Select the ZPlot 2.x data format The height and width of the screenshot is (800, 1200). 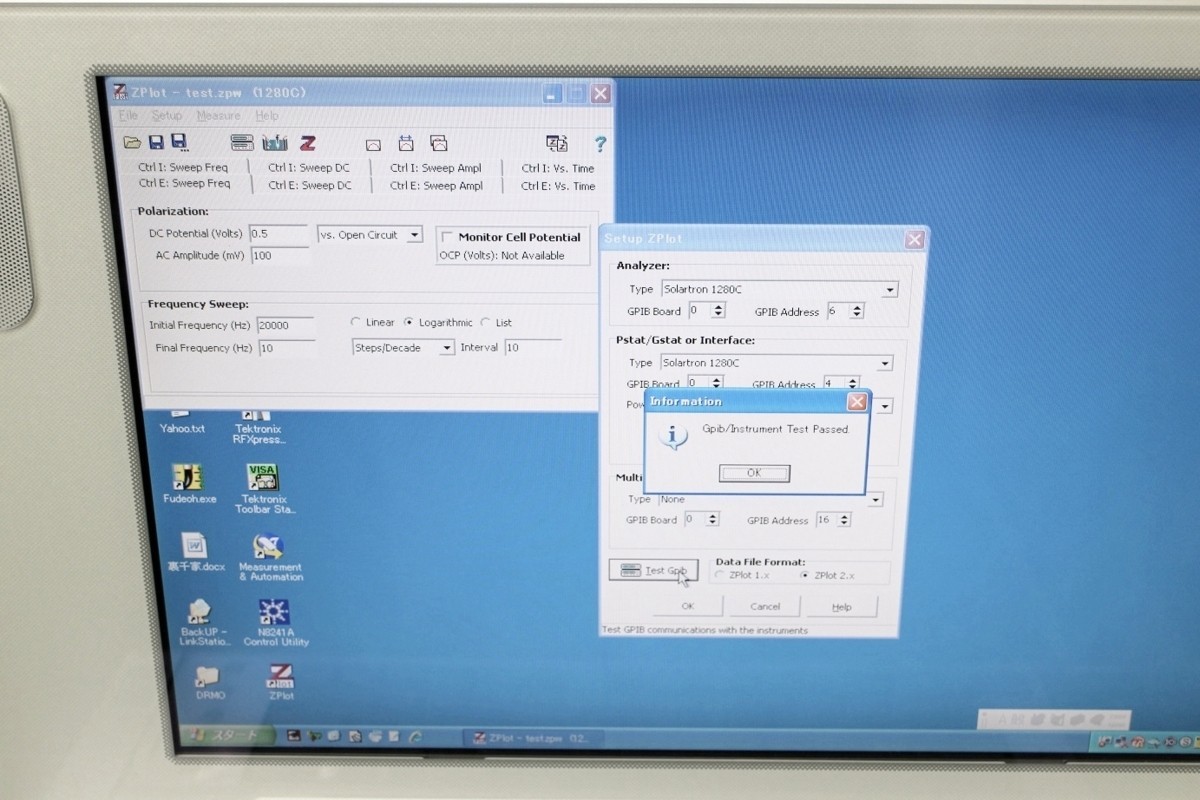[805, 576]
